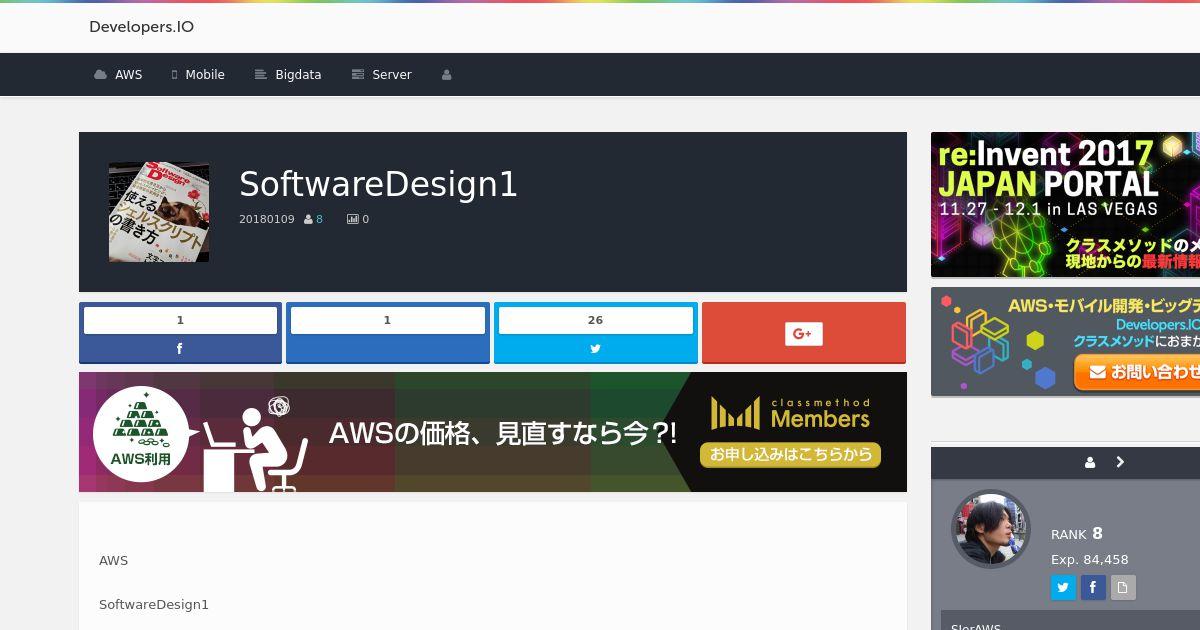Image resolution: width=1200 pixels, height=630 pixels.
Task: Open the SoftwareDesign magazine cover thumbnail
Action: tap(159, 212)
